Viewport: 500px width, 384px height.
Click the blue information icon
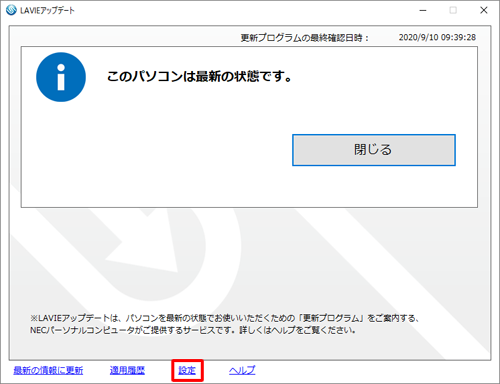click(61, 77)
